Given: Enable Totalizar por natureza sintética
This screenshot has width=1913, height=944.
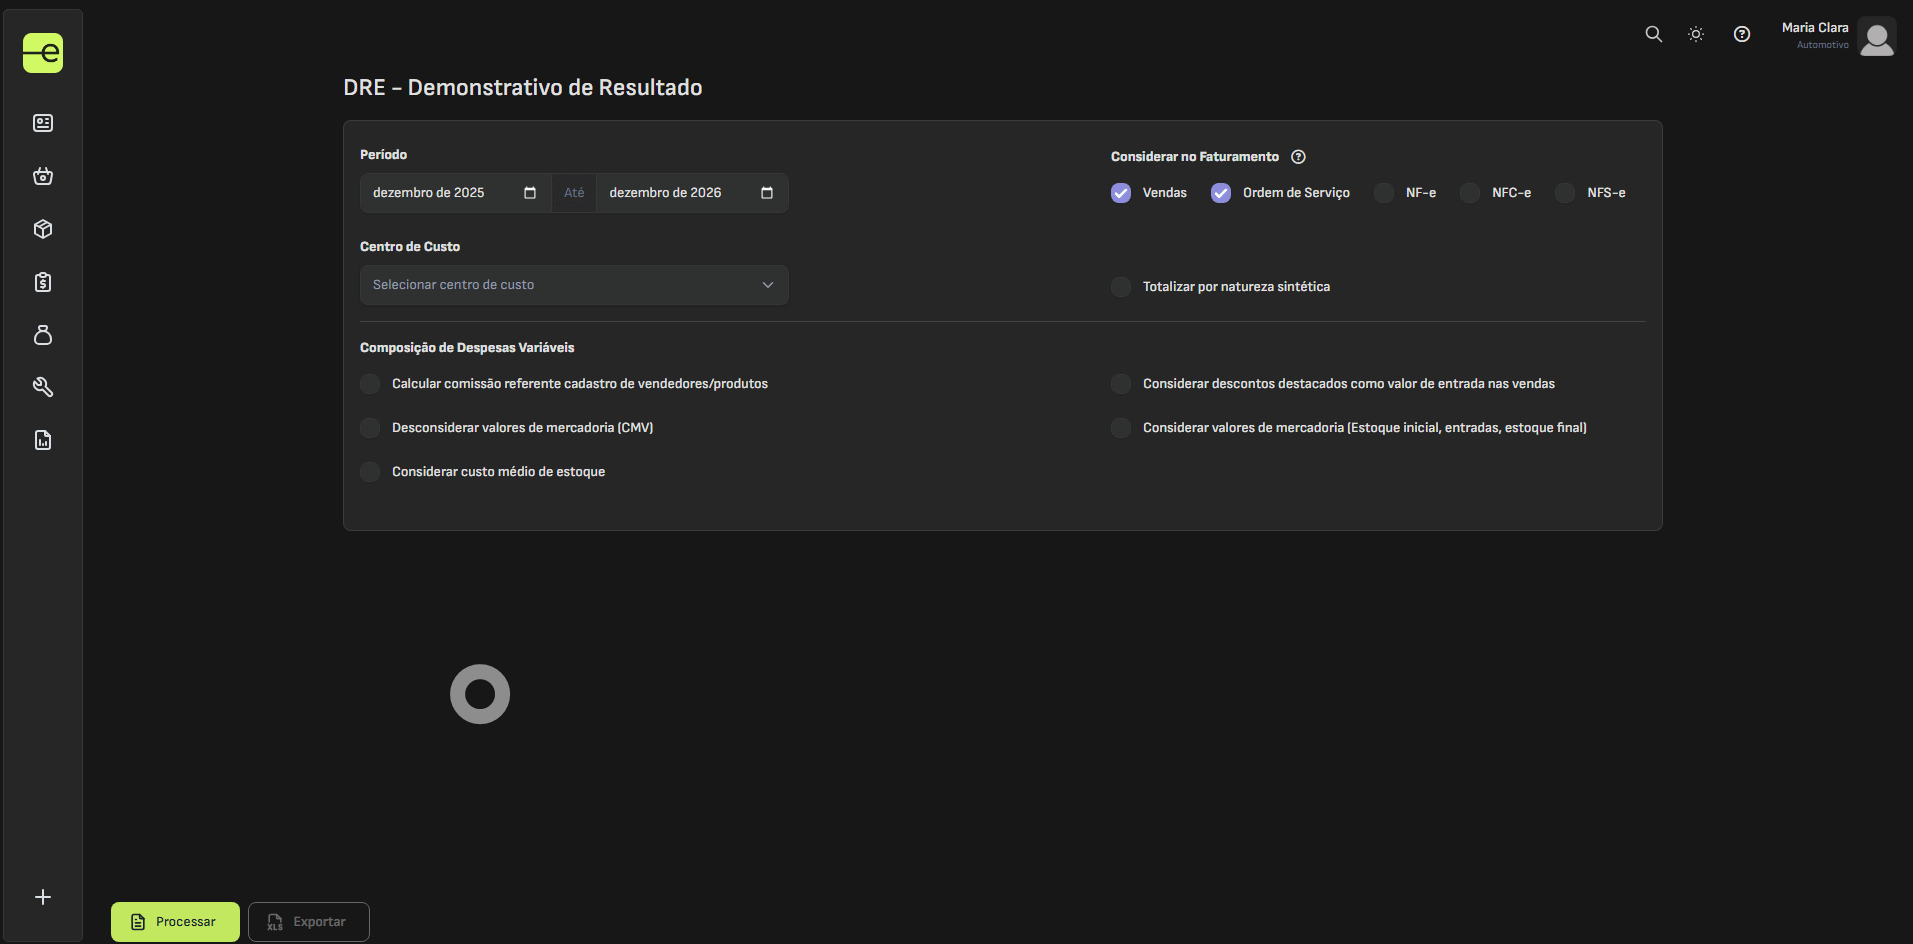Looking at the screenshot, I should [1121, 287].
